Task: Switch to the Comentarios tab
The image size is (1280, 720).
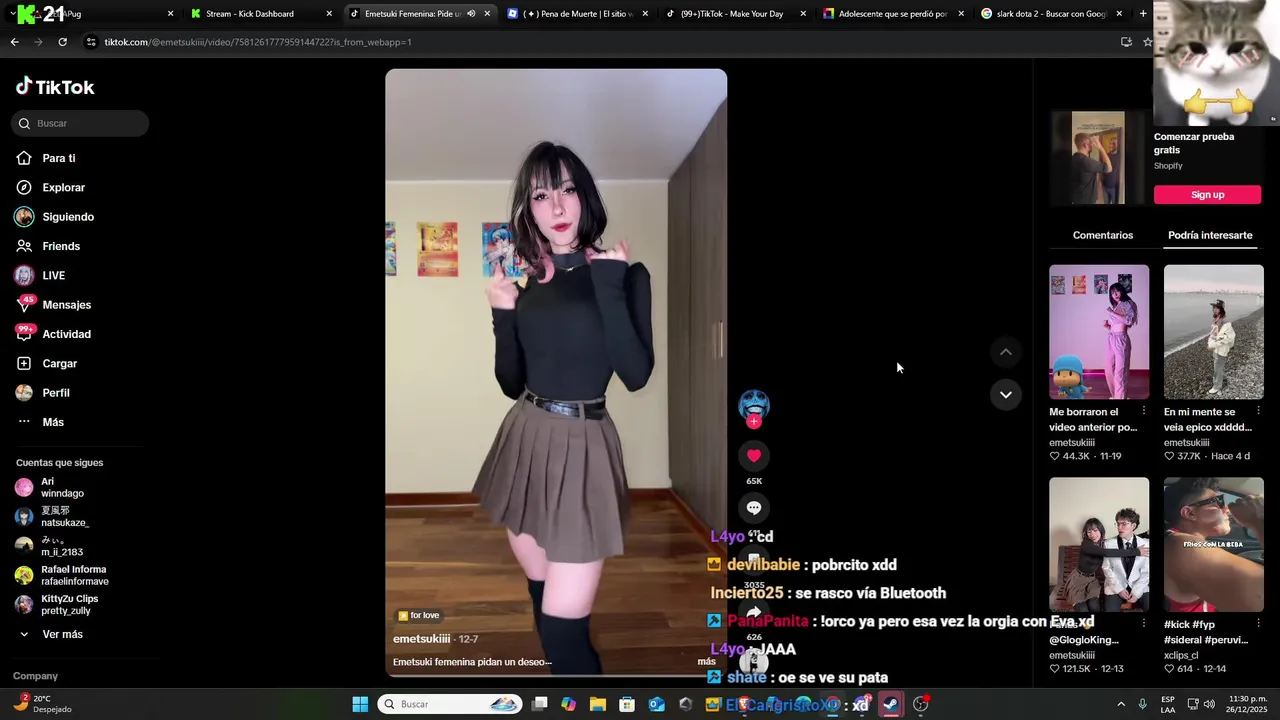Action: (x=1103, y=235)
